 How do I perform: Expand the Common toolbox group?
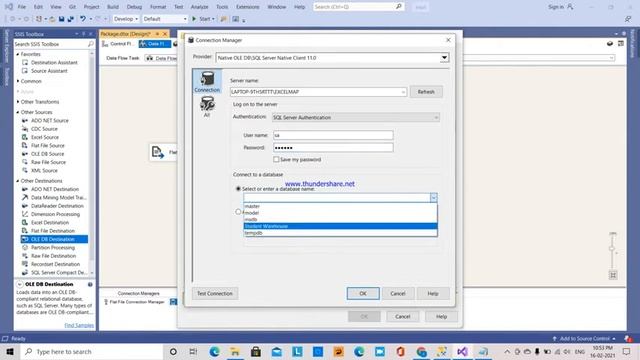point(18,81)
